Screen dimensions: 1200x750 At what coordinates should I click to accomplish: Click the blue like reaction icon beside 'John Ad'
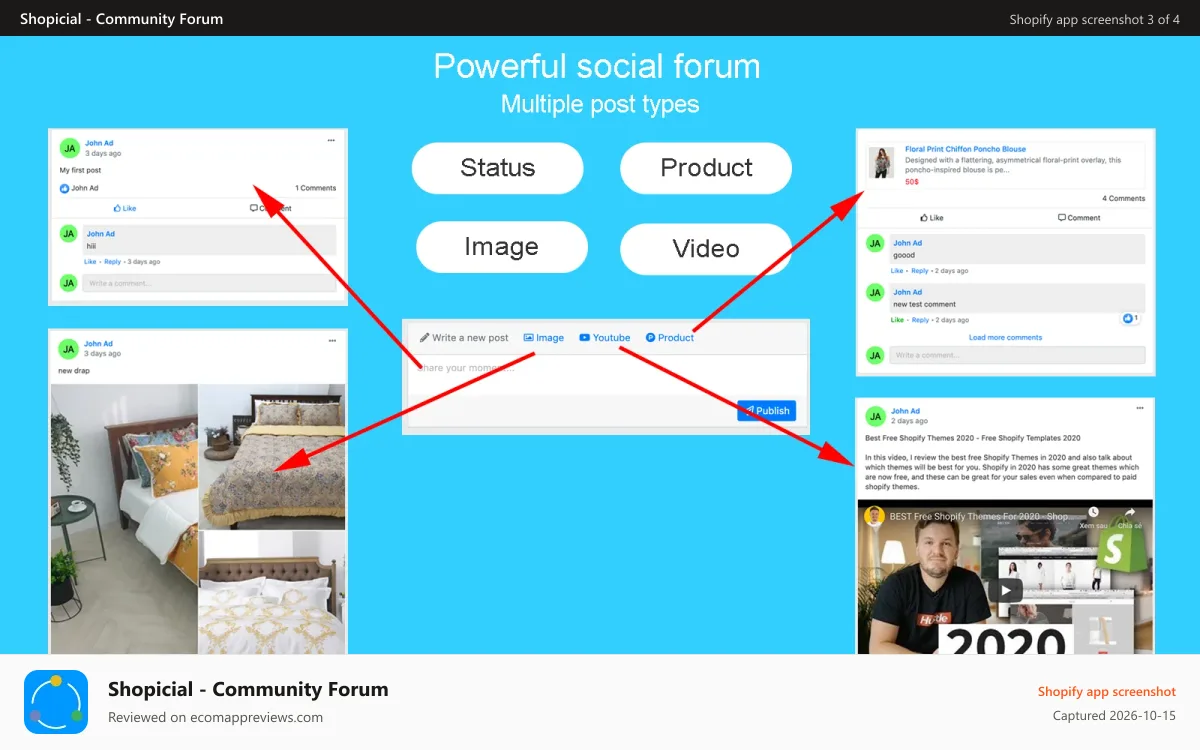point(65,188)
